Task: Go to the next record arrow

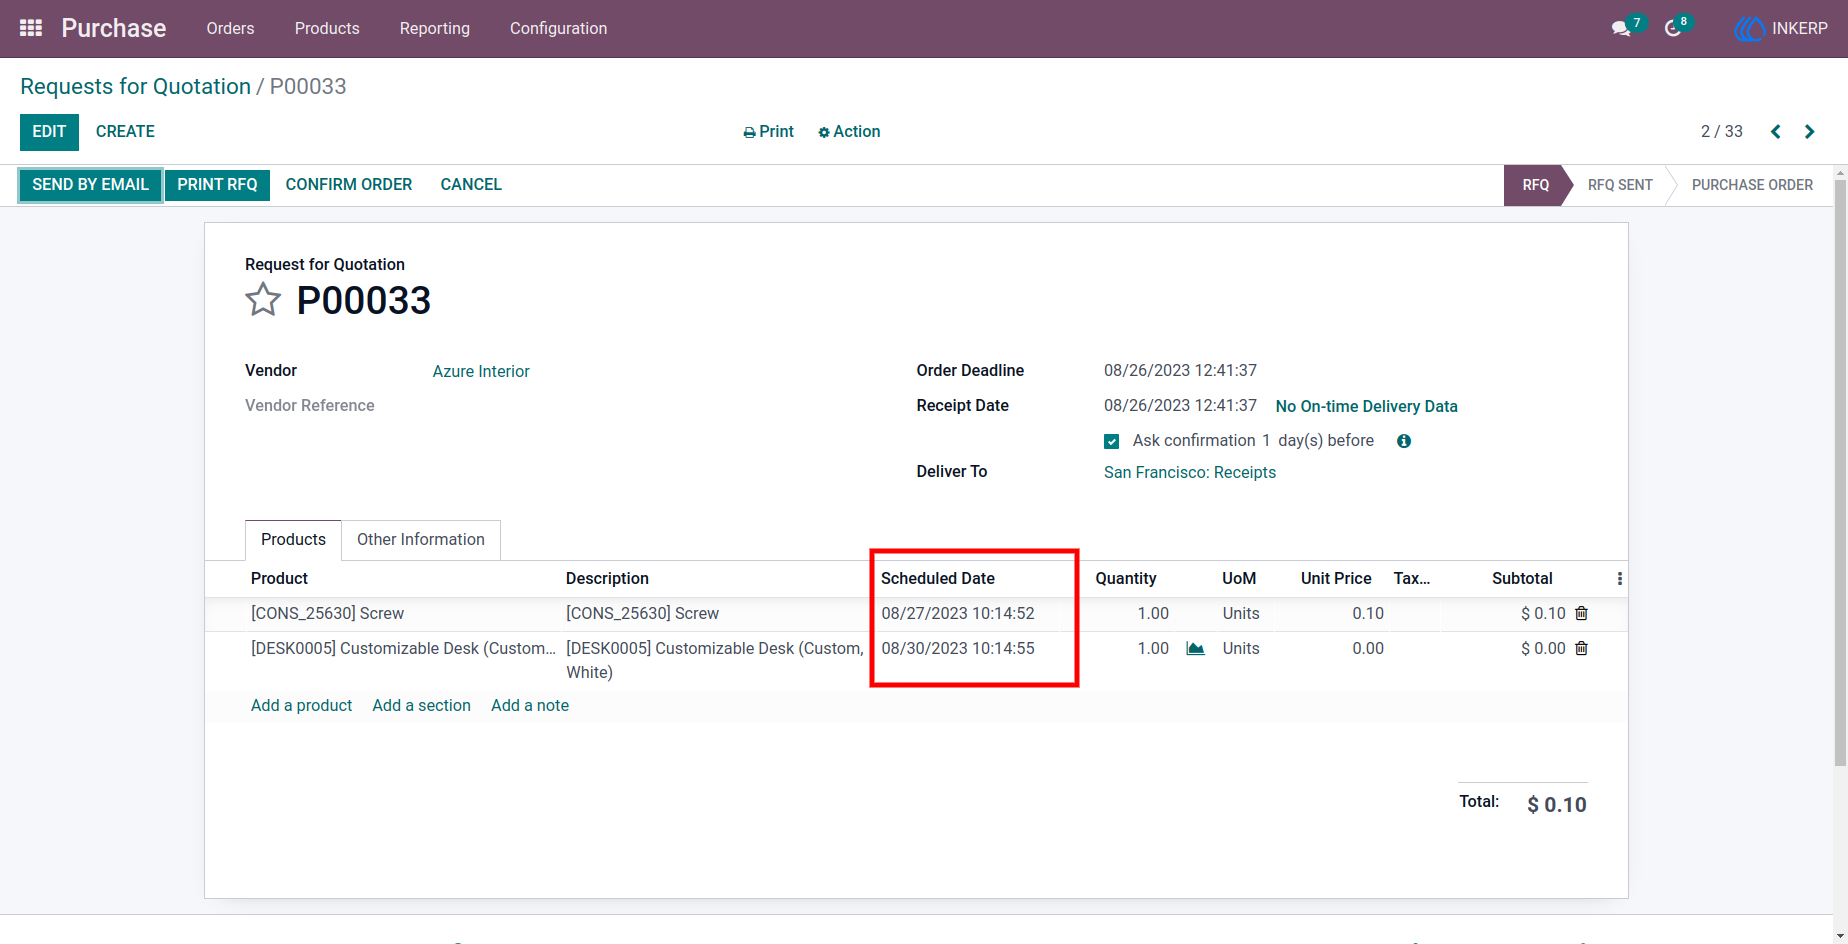Action: (1809, 132)
